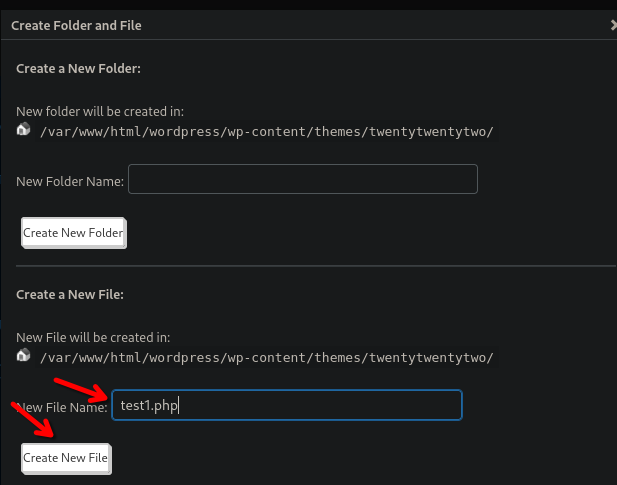Screen dimensions: 617x485
Task: Click the "Create a New File:" heading
Action: point(69,294)
